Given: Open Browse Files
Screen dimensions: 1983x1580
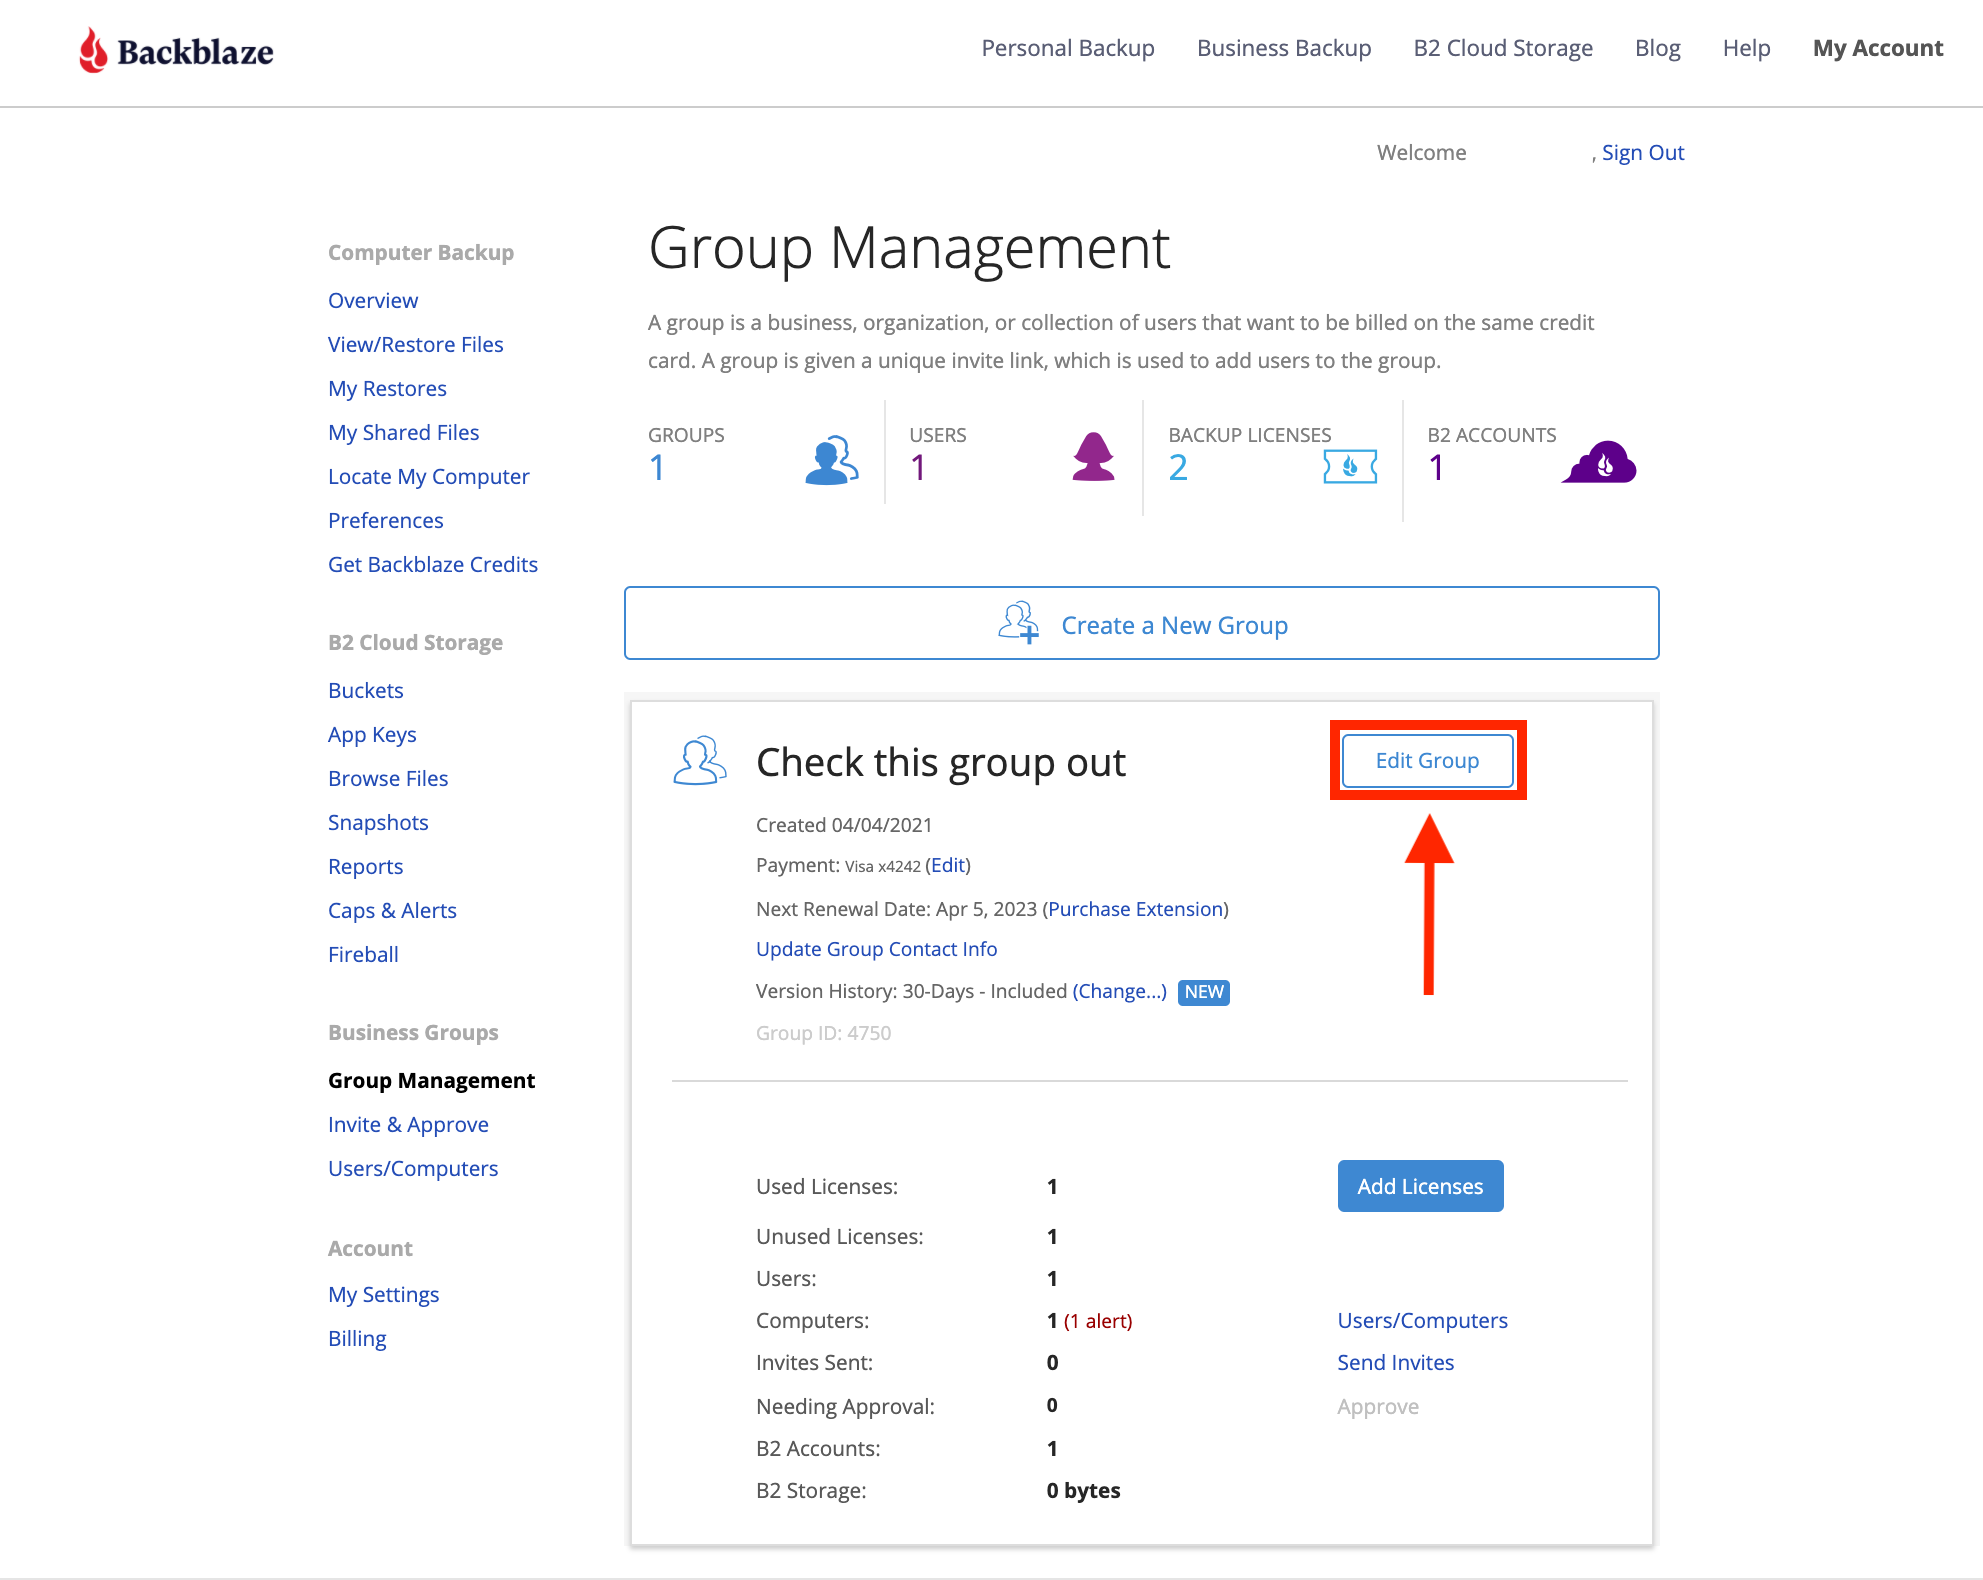Looking at the screenshot, I should tap(388, 778).
